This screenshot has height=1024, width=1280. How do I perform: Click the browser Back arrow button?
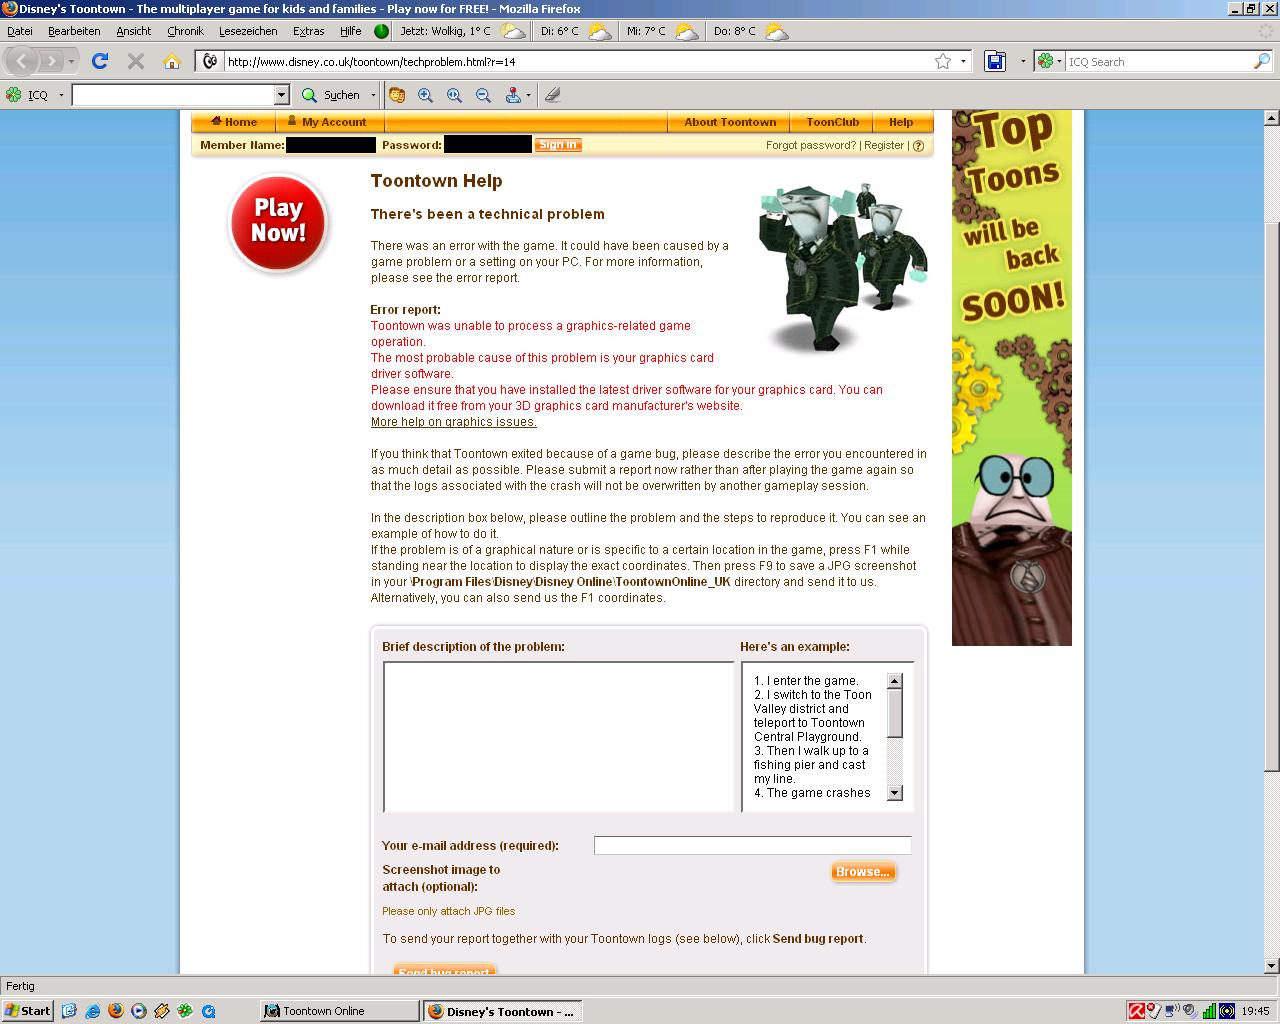click(x=22, y=61)
